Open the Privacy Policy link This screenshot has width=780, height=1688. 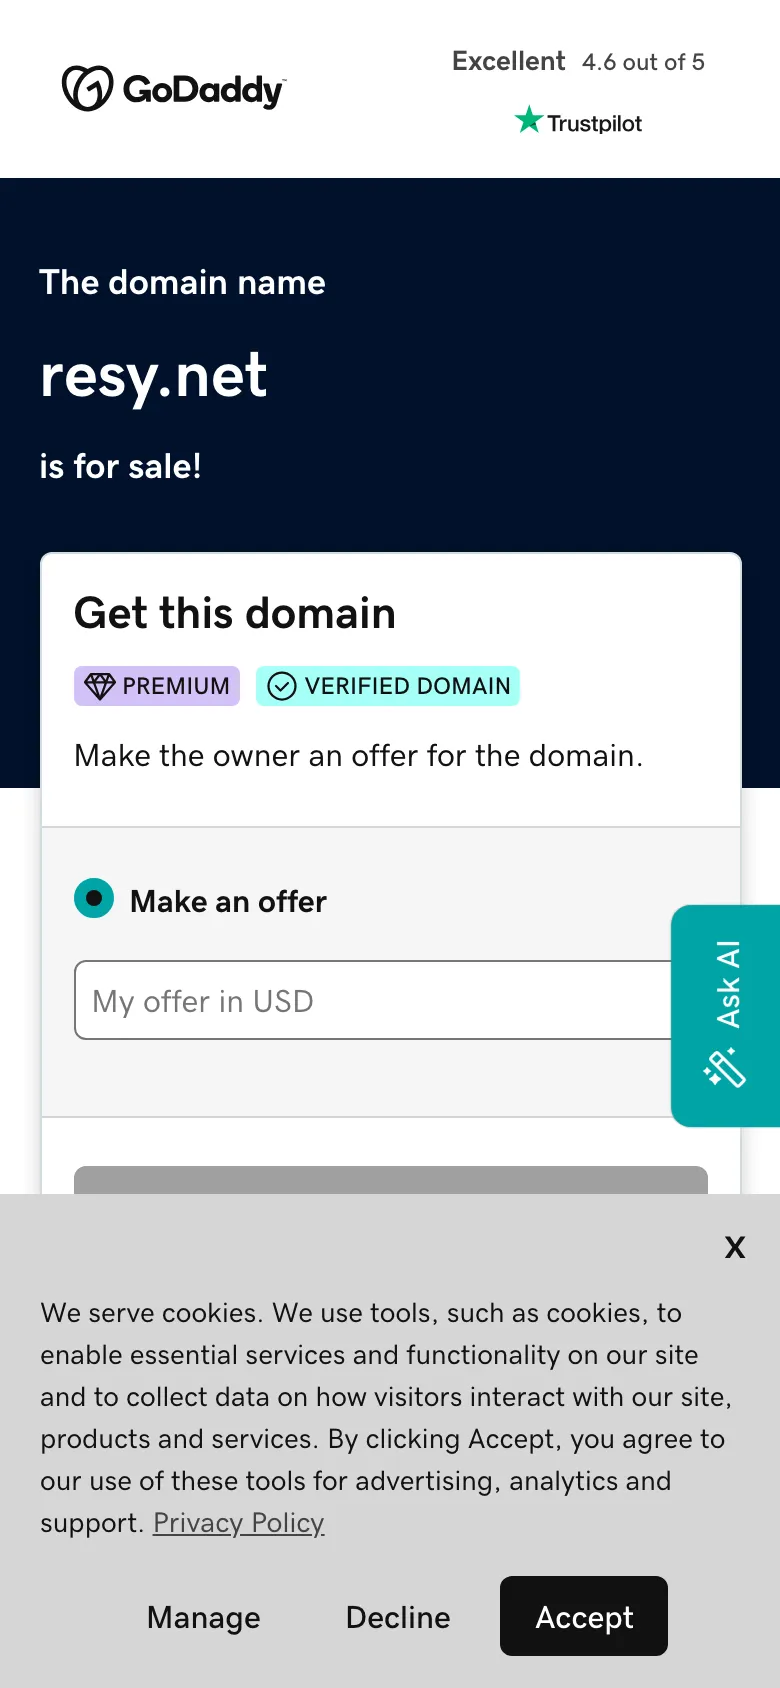(238, 1523)
